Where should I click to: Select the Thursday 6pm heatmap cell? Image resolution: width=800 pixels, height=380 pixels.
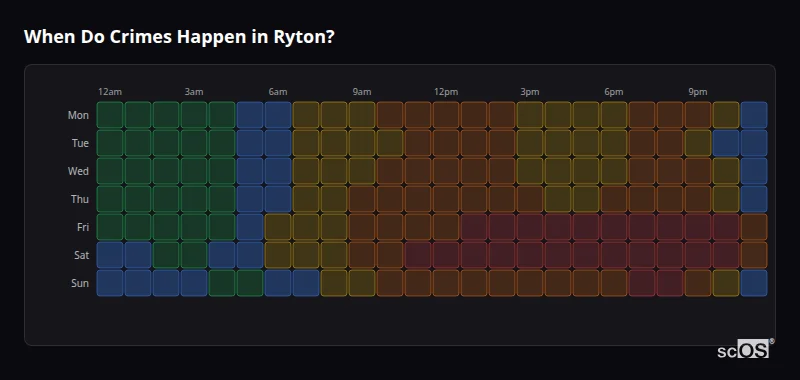[x=614, y=199]
